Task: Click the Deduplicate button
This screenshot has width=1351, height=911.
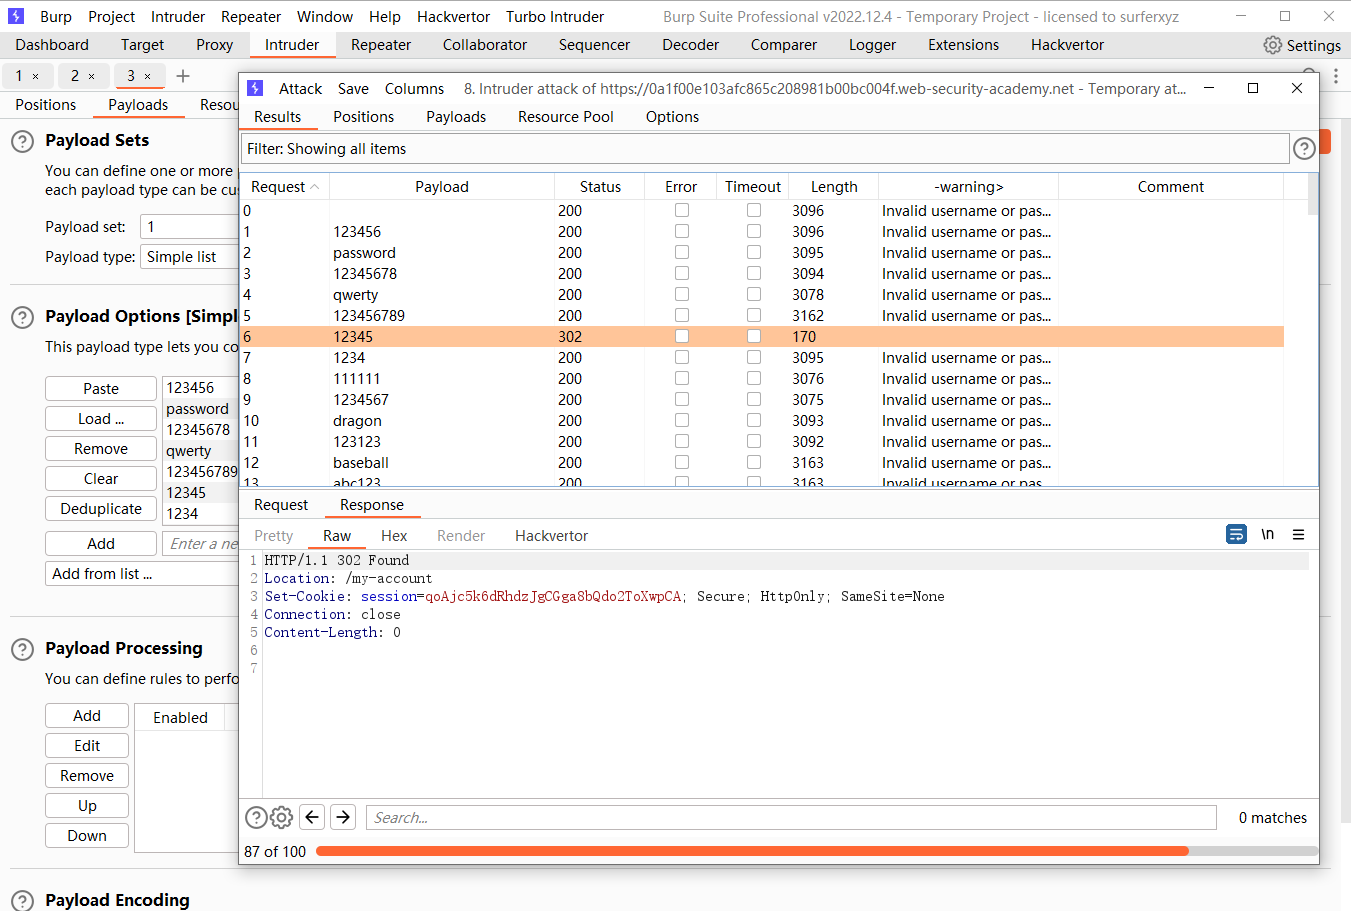Action: (100, 508)
